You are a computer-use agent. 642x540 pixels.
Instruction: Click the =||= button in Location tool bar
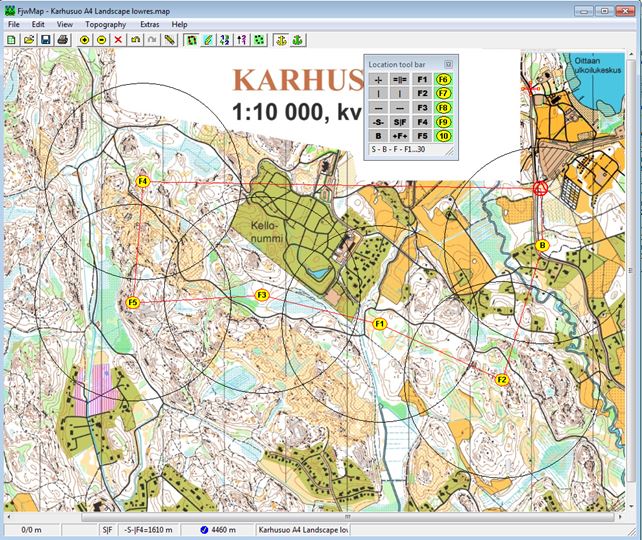pyautogui.click(x=400, y=79)
